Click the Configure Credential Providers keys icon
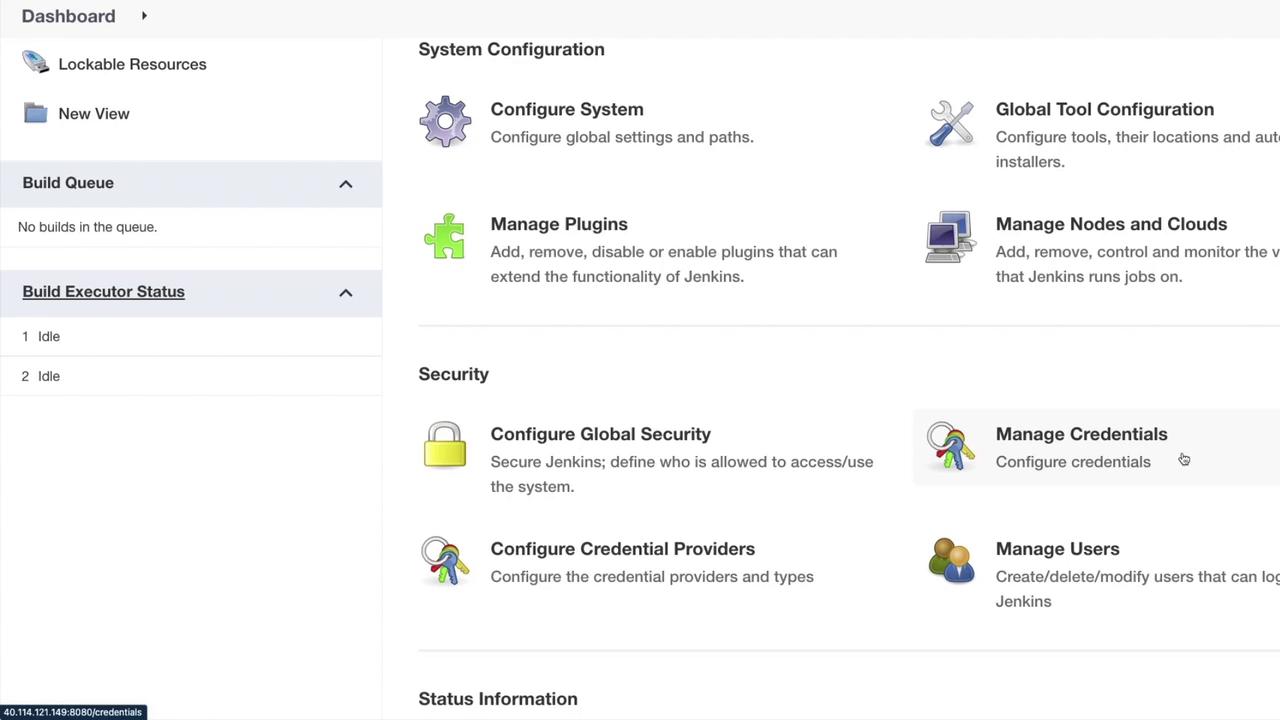 pyautogui.click(x=445, y=561)
